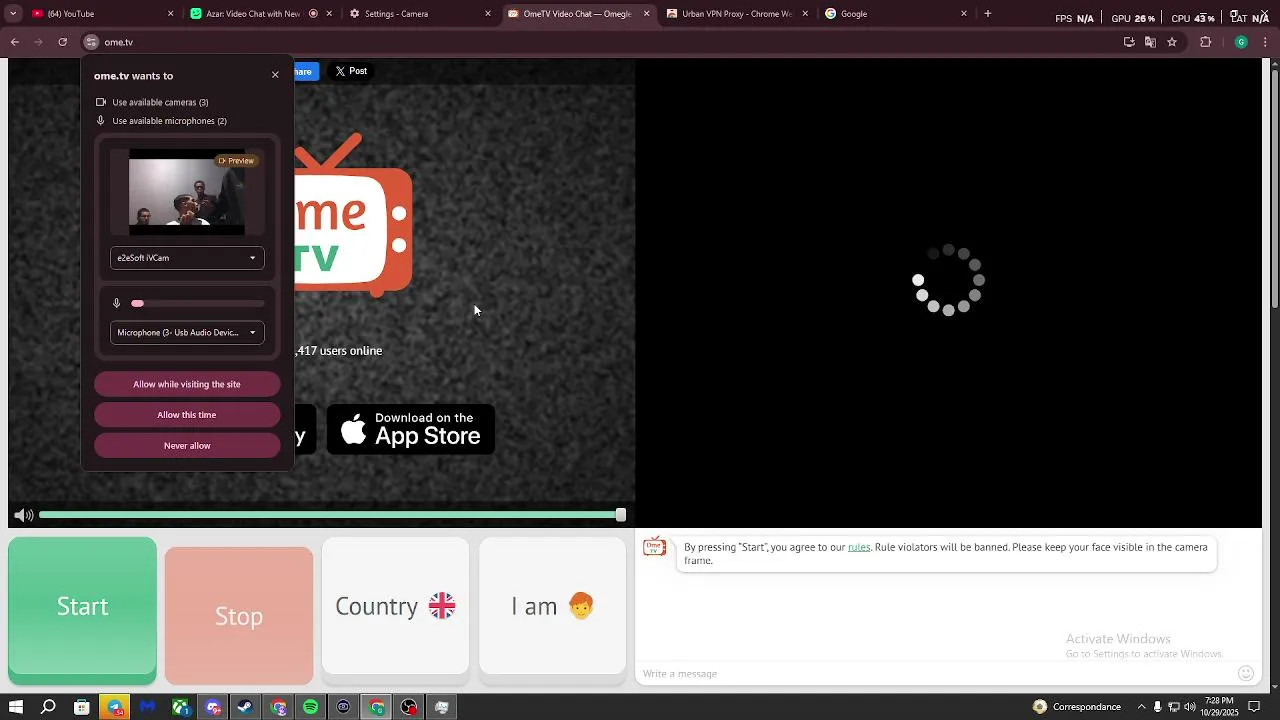Open Microsoft Store from the taskbar
The image size is (1280, 720).
click(82, 707)
